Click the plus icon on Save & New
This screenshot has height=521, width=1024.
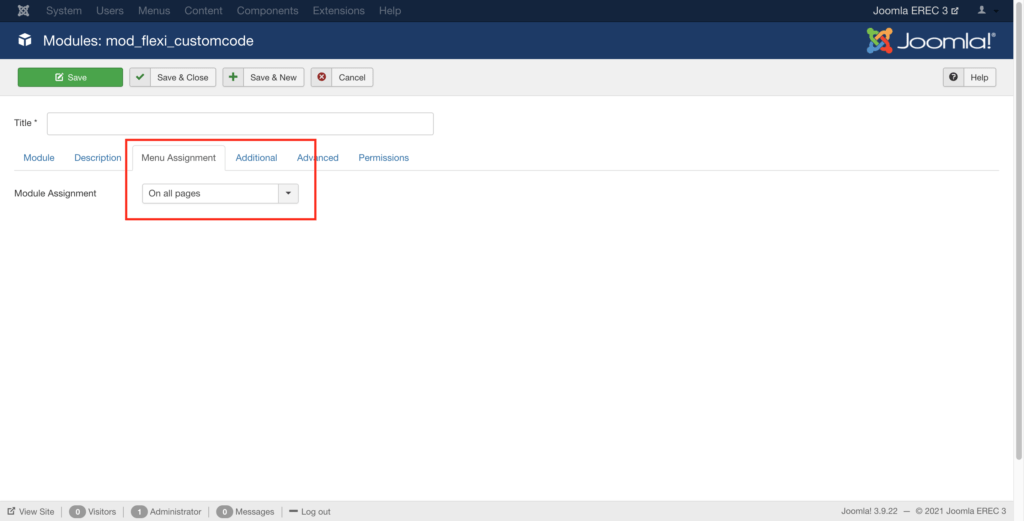pos(233,77)
